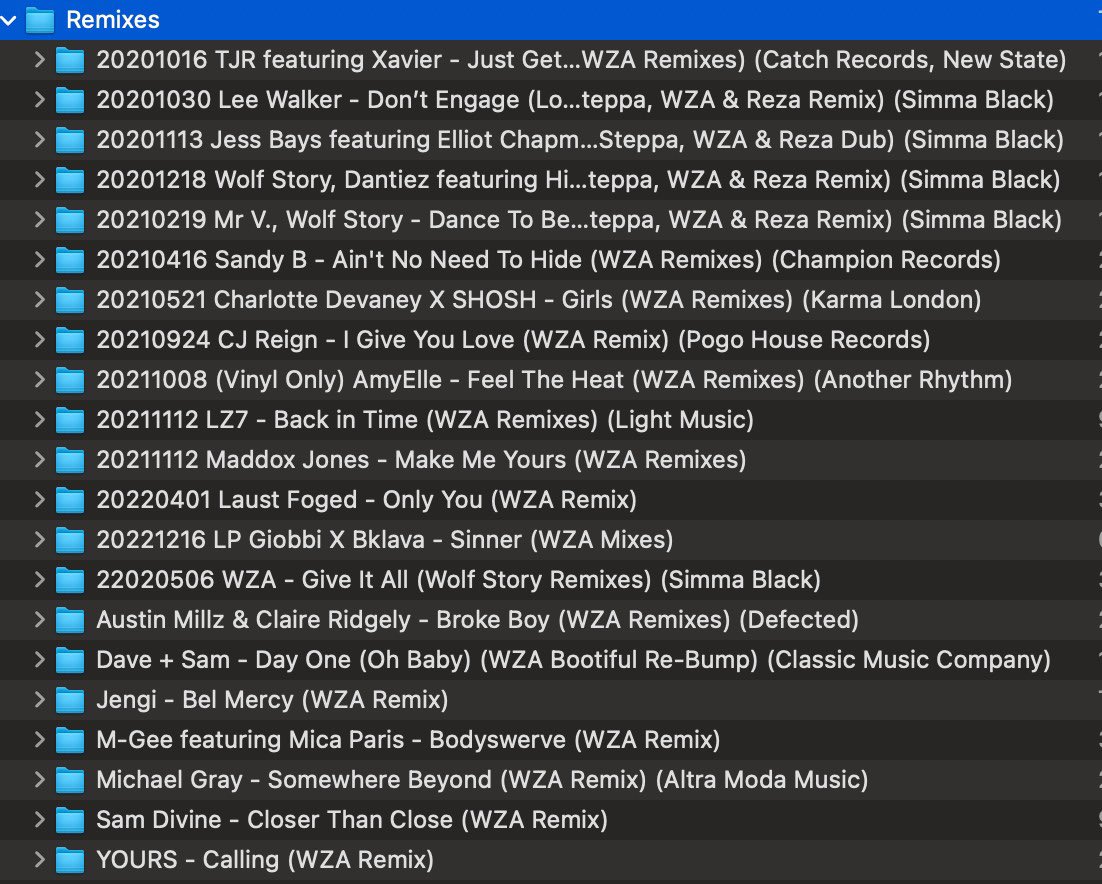Click folder icon for 20210924 CJ Reign

[x=70, y=341]
